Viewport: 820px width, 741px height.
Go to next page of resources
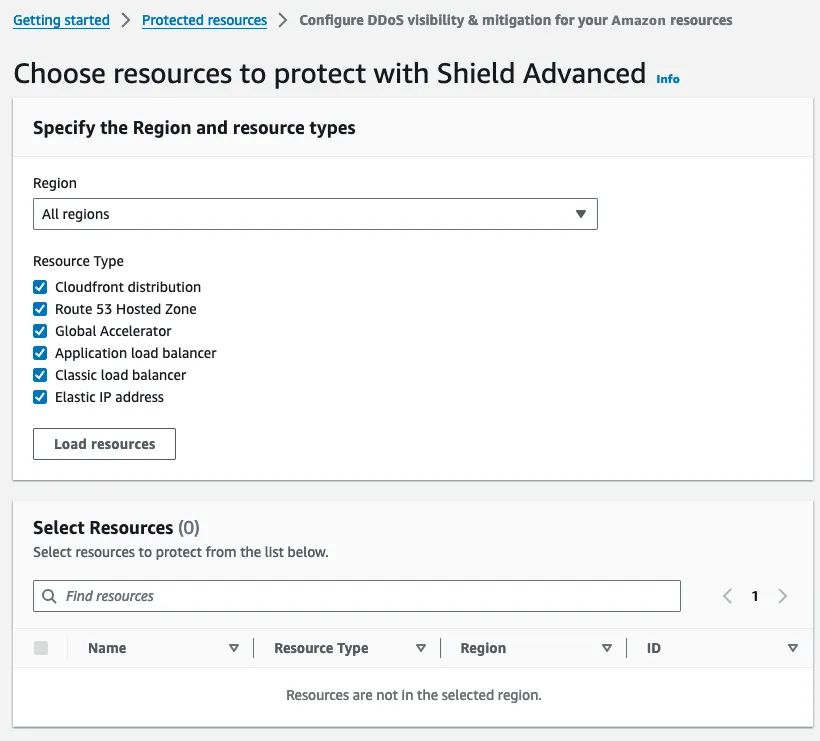tap(782, 596)
